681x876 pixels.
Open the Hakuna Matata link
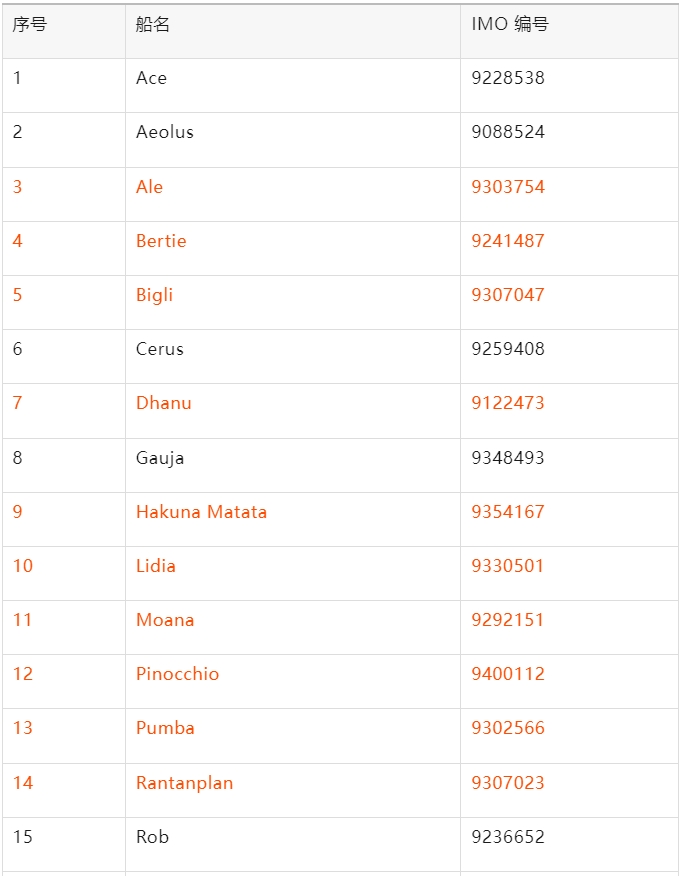point(201,512)
